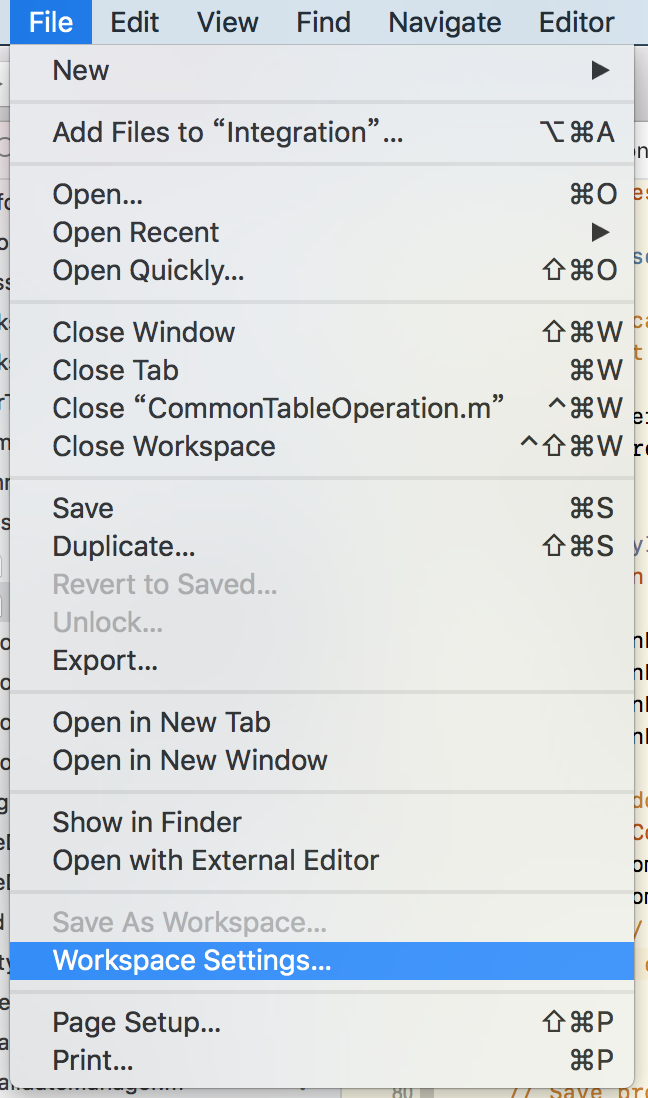Click Save in File menu
Viewport: 648px width, 1098px height.
83,509
